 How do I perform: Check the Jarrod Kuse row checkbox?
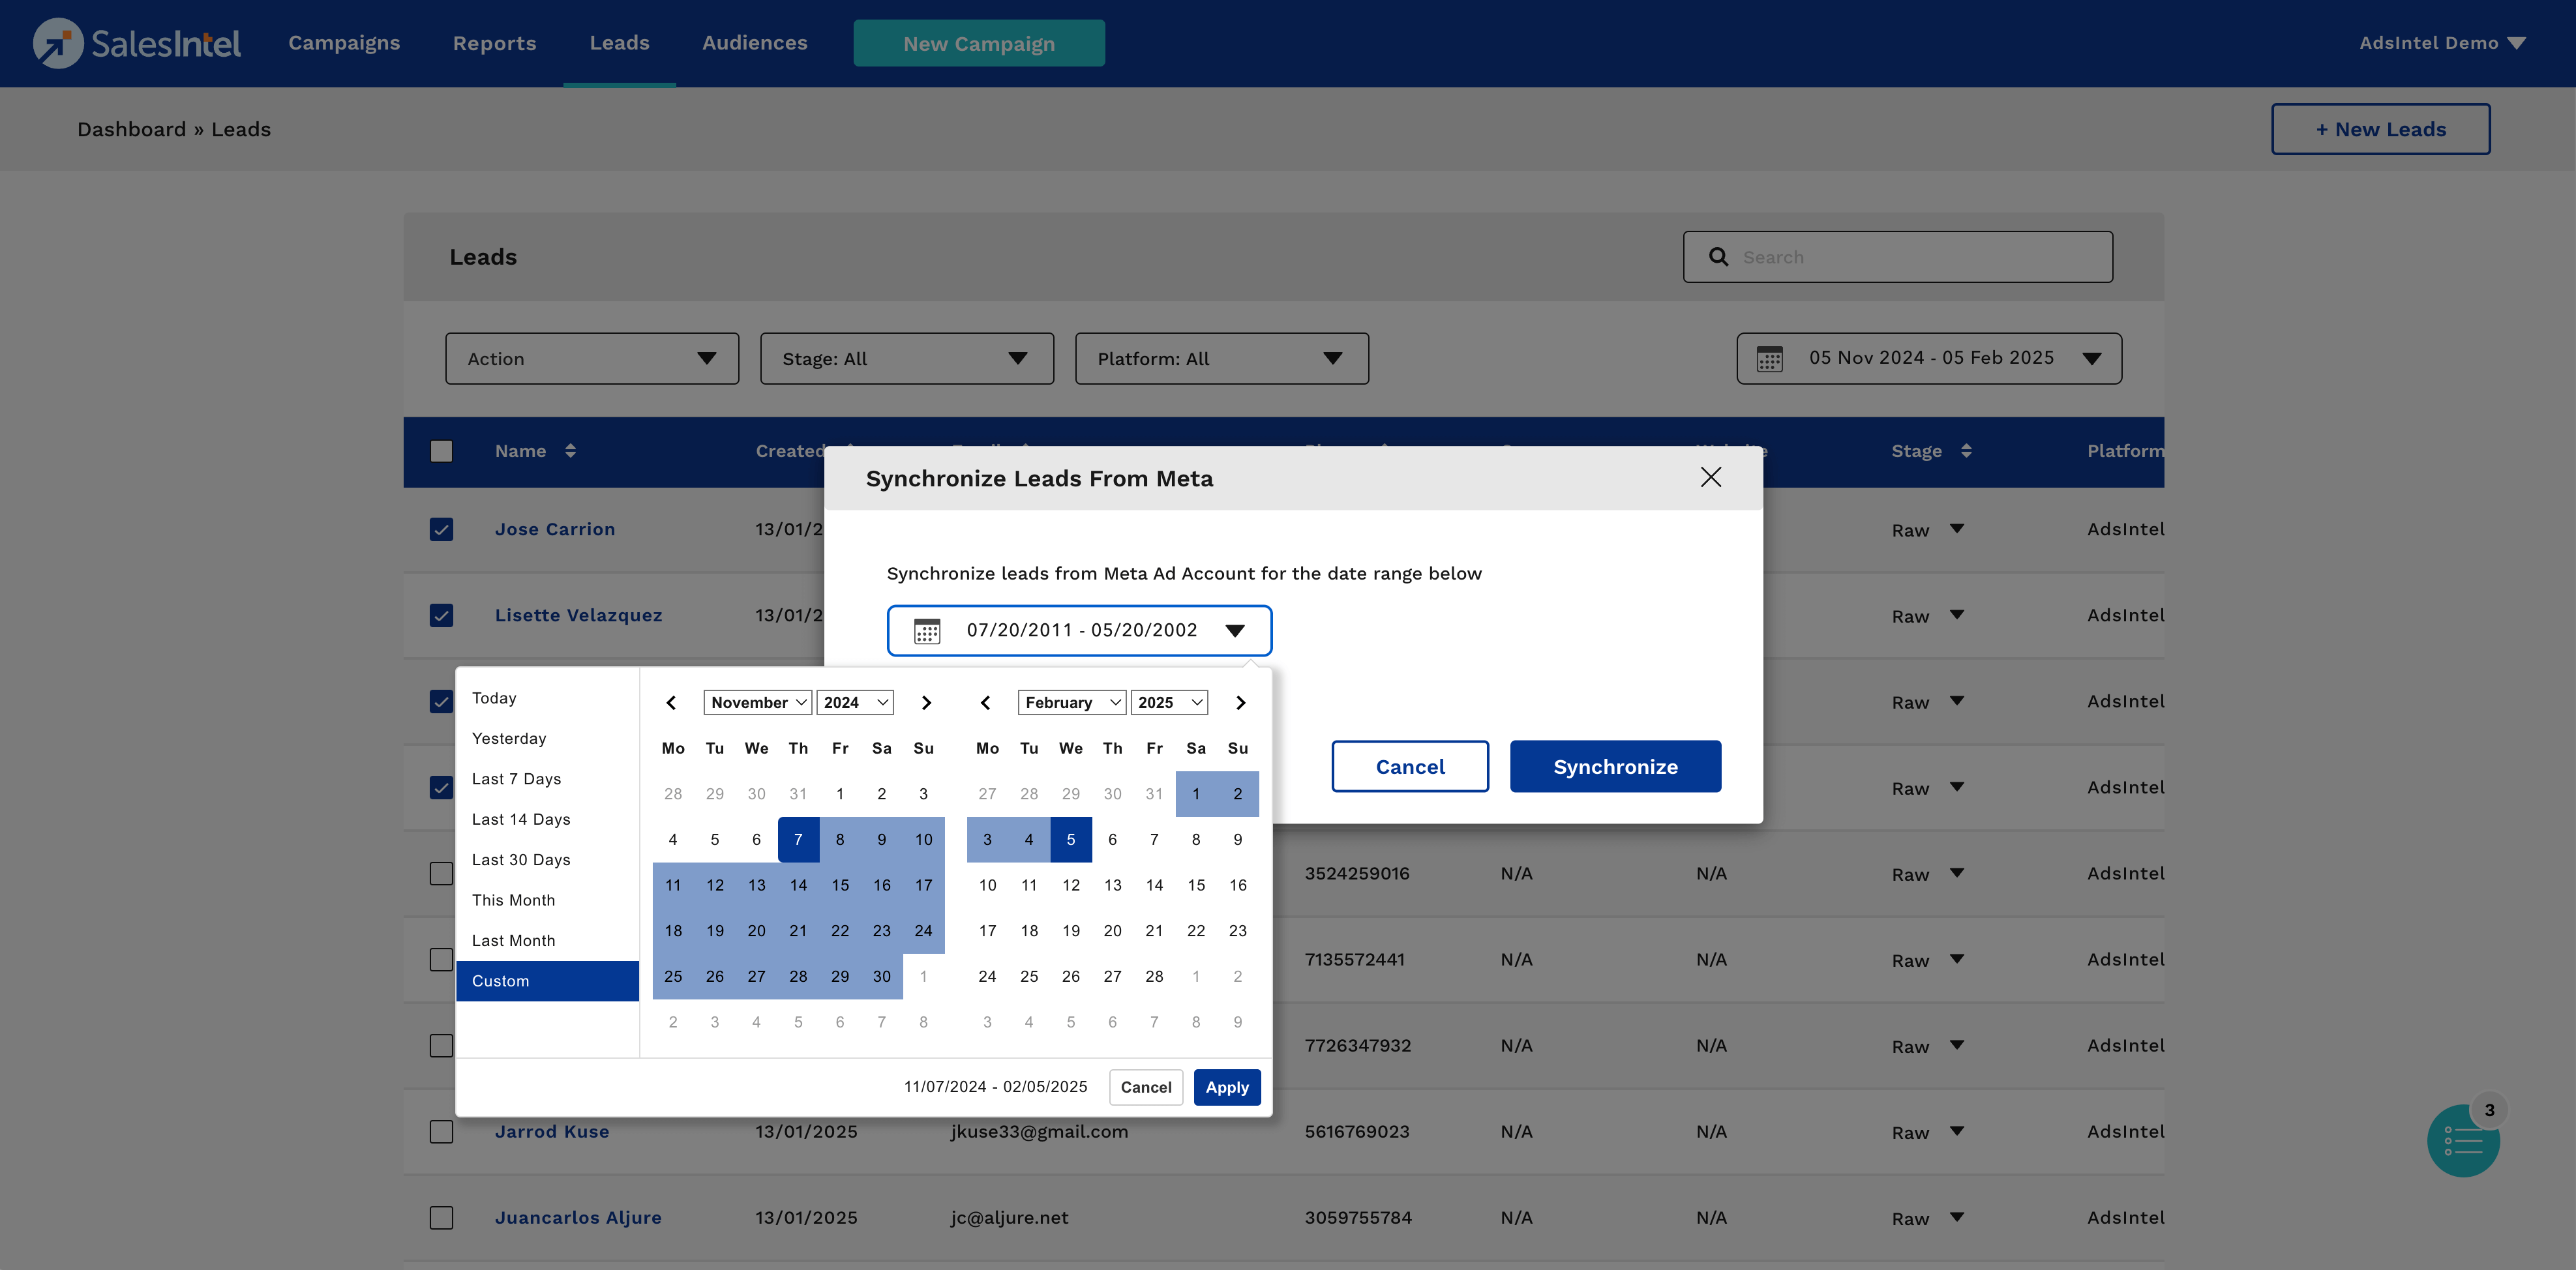tap(441, 1131)
